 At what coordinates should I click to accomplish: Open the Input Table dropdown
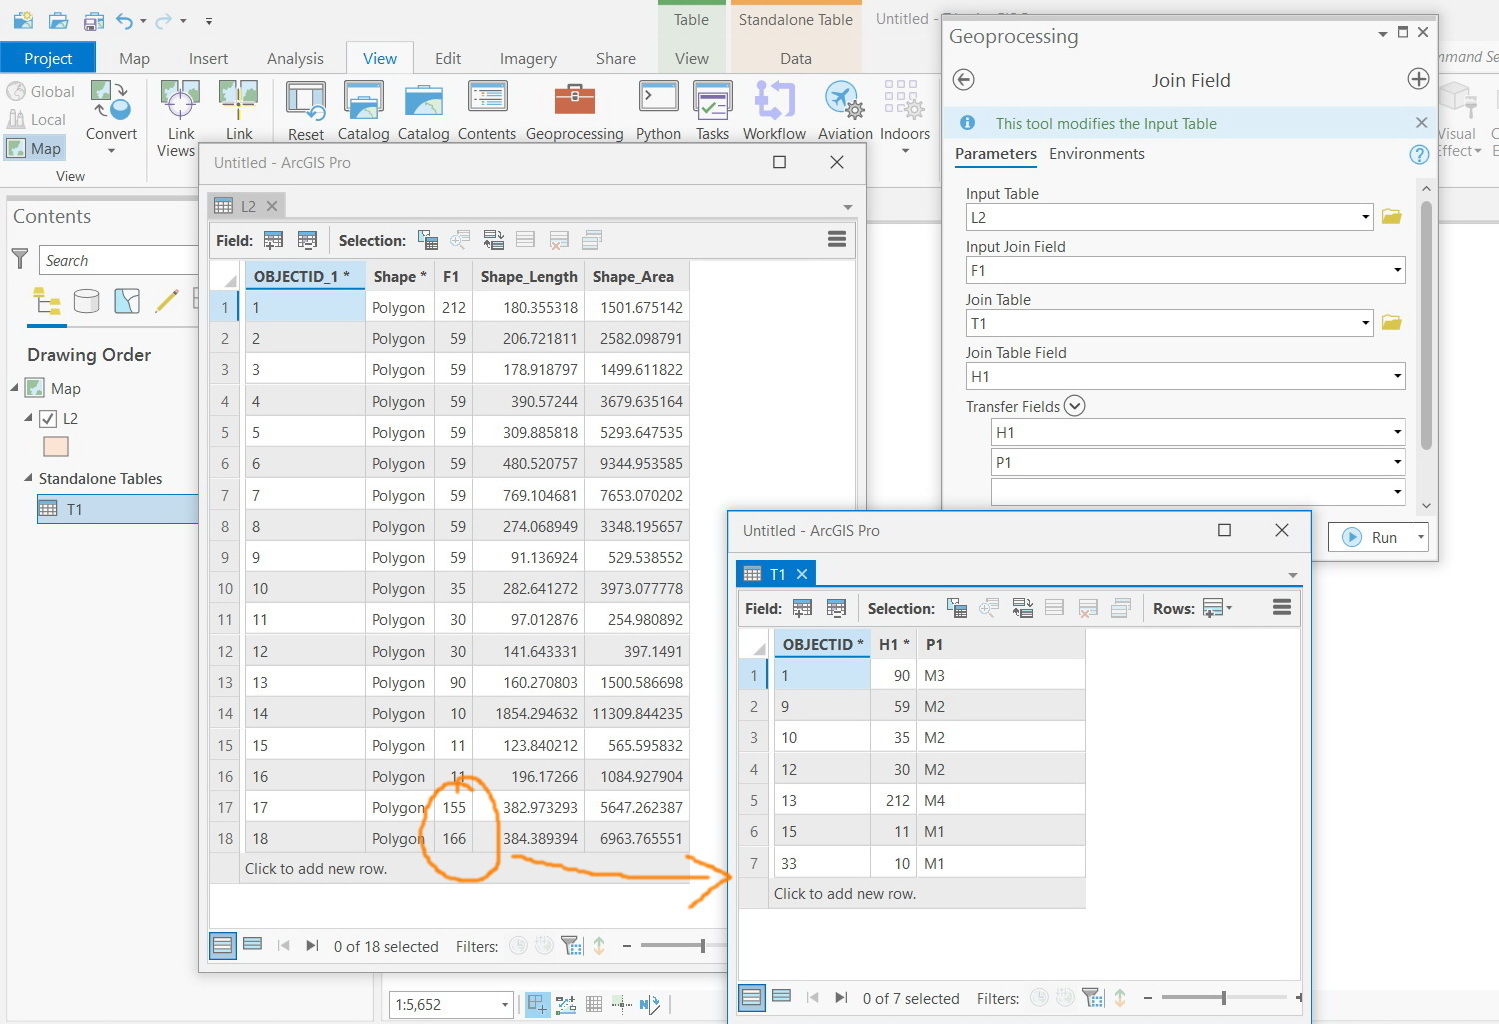[x=1365, y=217]
